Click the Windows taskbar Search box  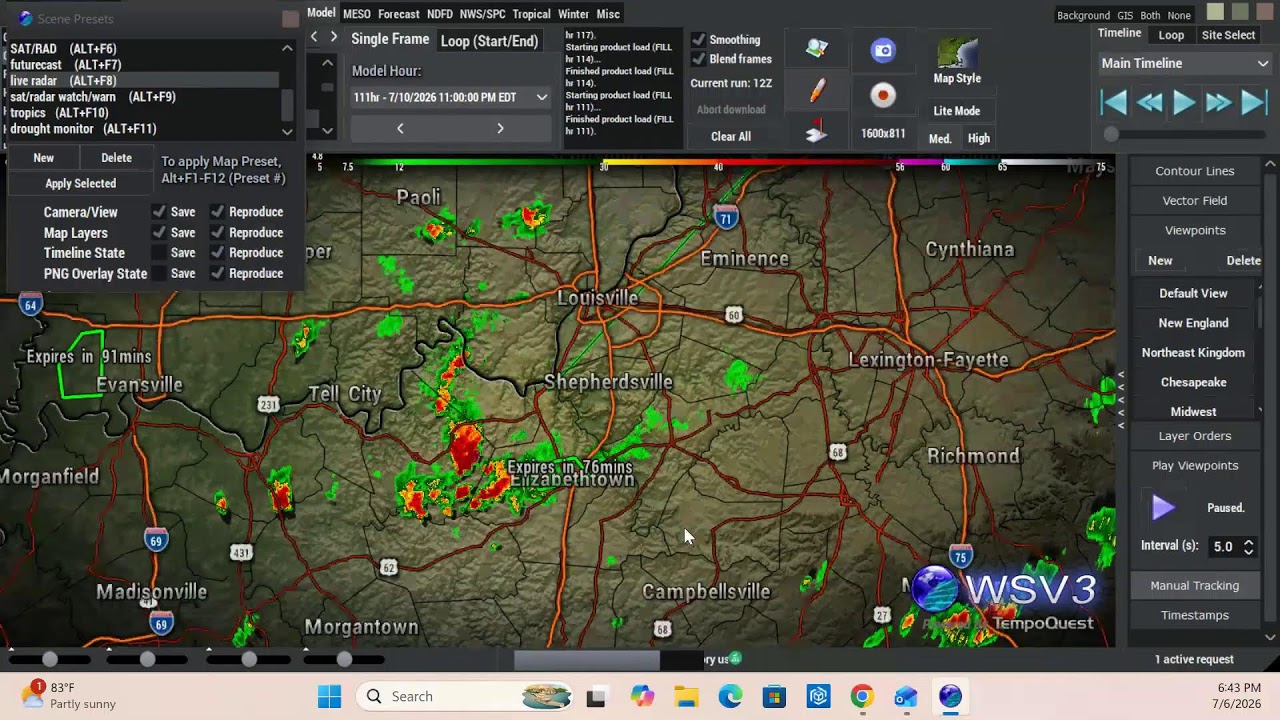(x=465, y=696)
